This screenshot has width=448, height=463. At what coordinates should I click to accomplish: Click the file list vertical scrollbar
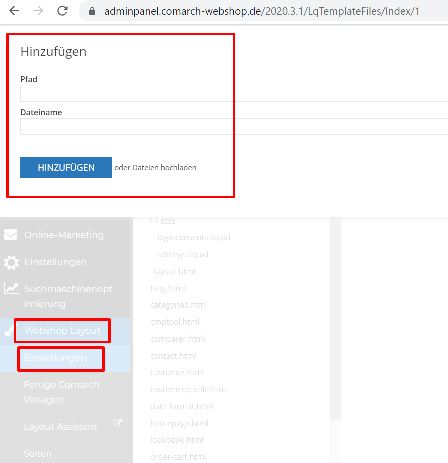click(x=335, y=318)
